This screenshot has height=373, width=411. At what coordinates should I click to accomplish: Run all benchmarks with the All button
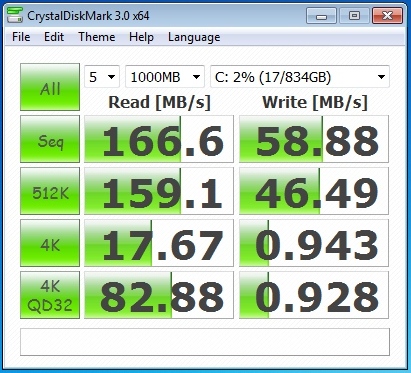(x=50, y=87)
